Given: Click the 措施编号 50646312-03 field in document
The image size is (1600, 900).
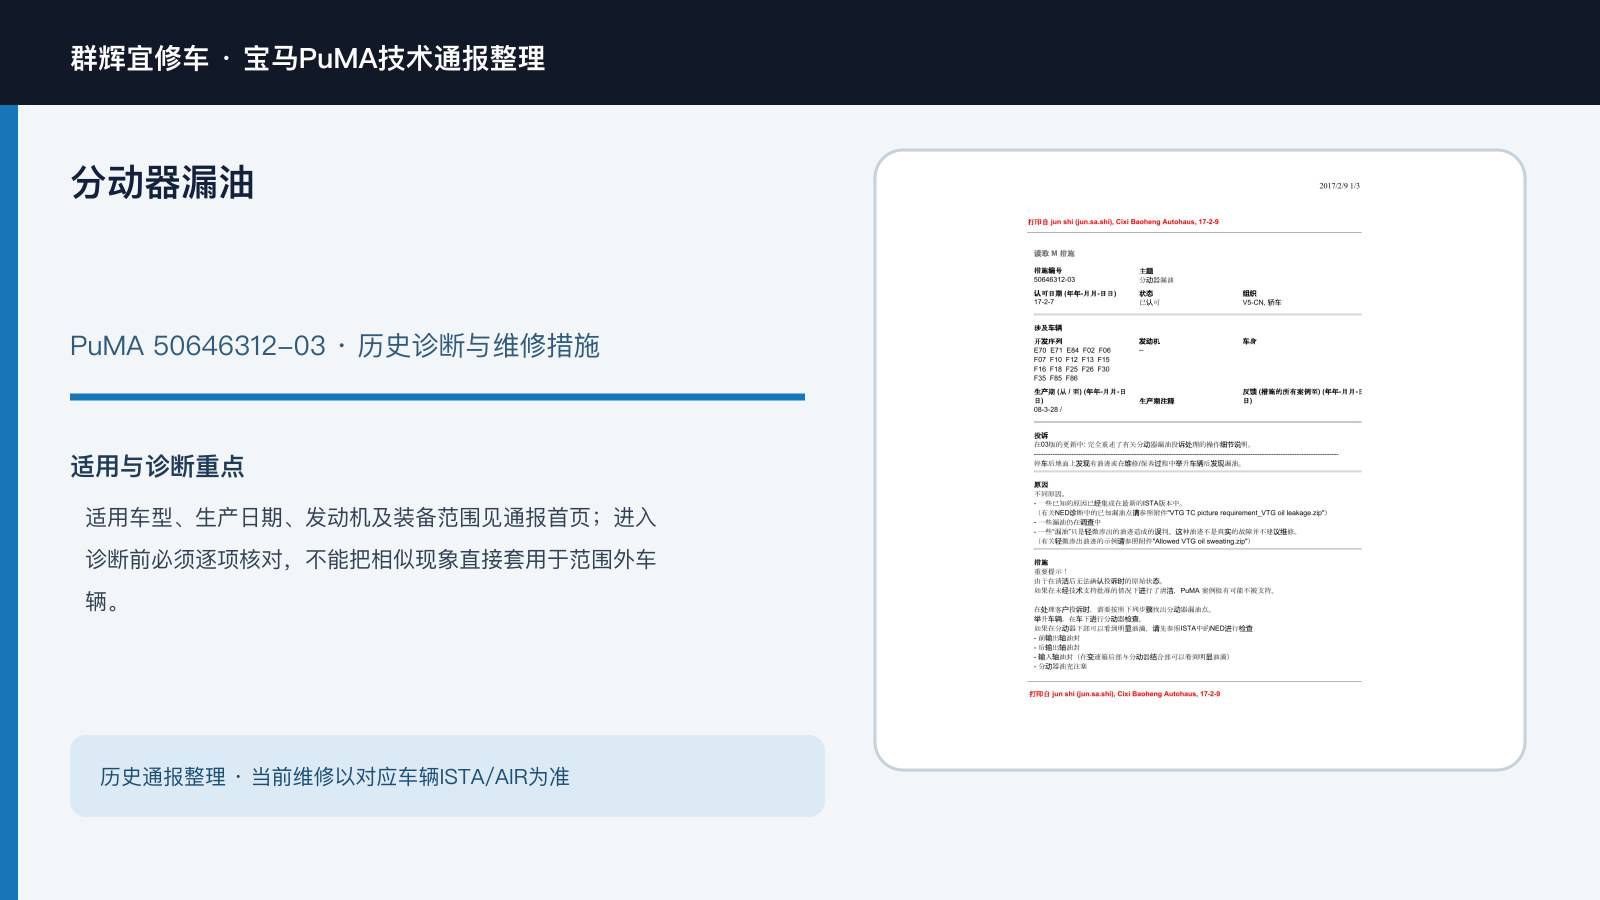Looking at the screenshot, I should pyautogui.click(x=1054, y=275).
